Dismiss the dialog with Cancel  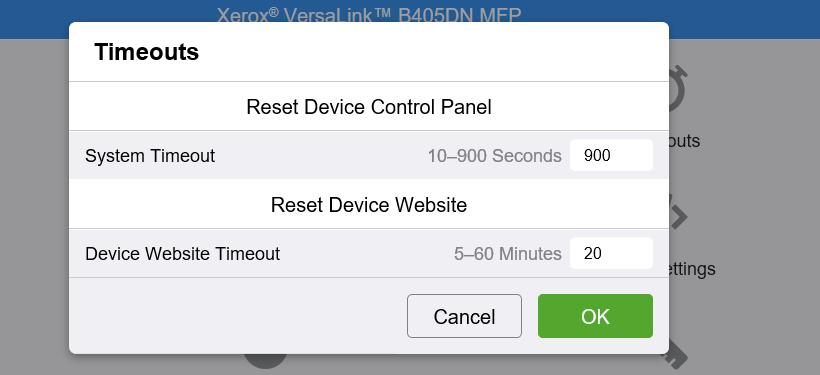[x=464, y=316]
